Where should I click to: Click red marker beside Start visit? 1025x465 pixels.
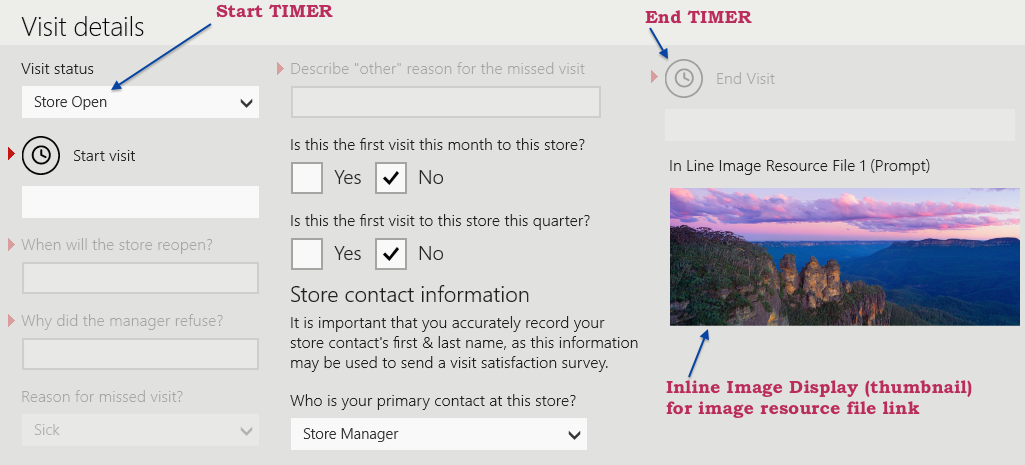[x=12, y=154]
